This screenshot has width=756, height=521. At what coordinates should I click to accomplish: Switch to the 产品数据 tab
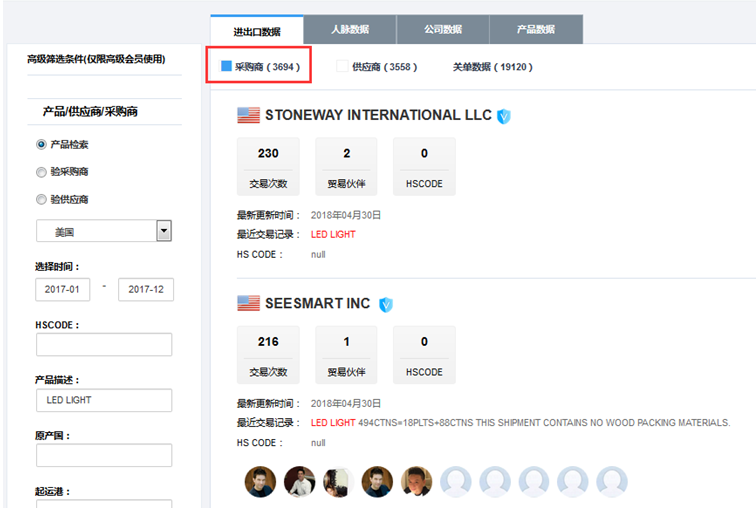536,29
